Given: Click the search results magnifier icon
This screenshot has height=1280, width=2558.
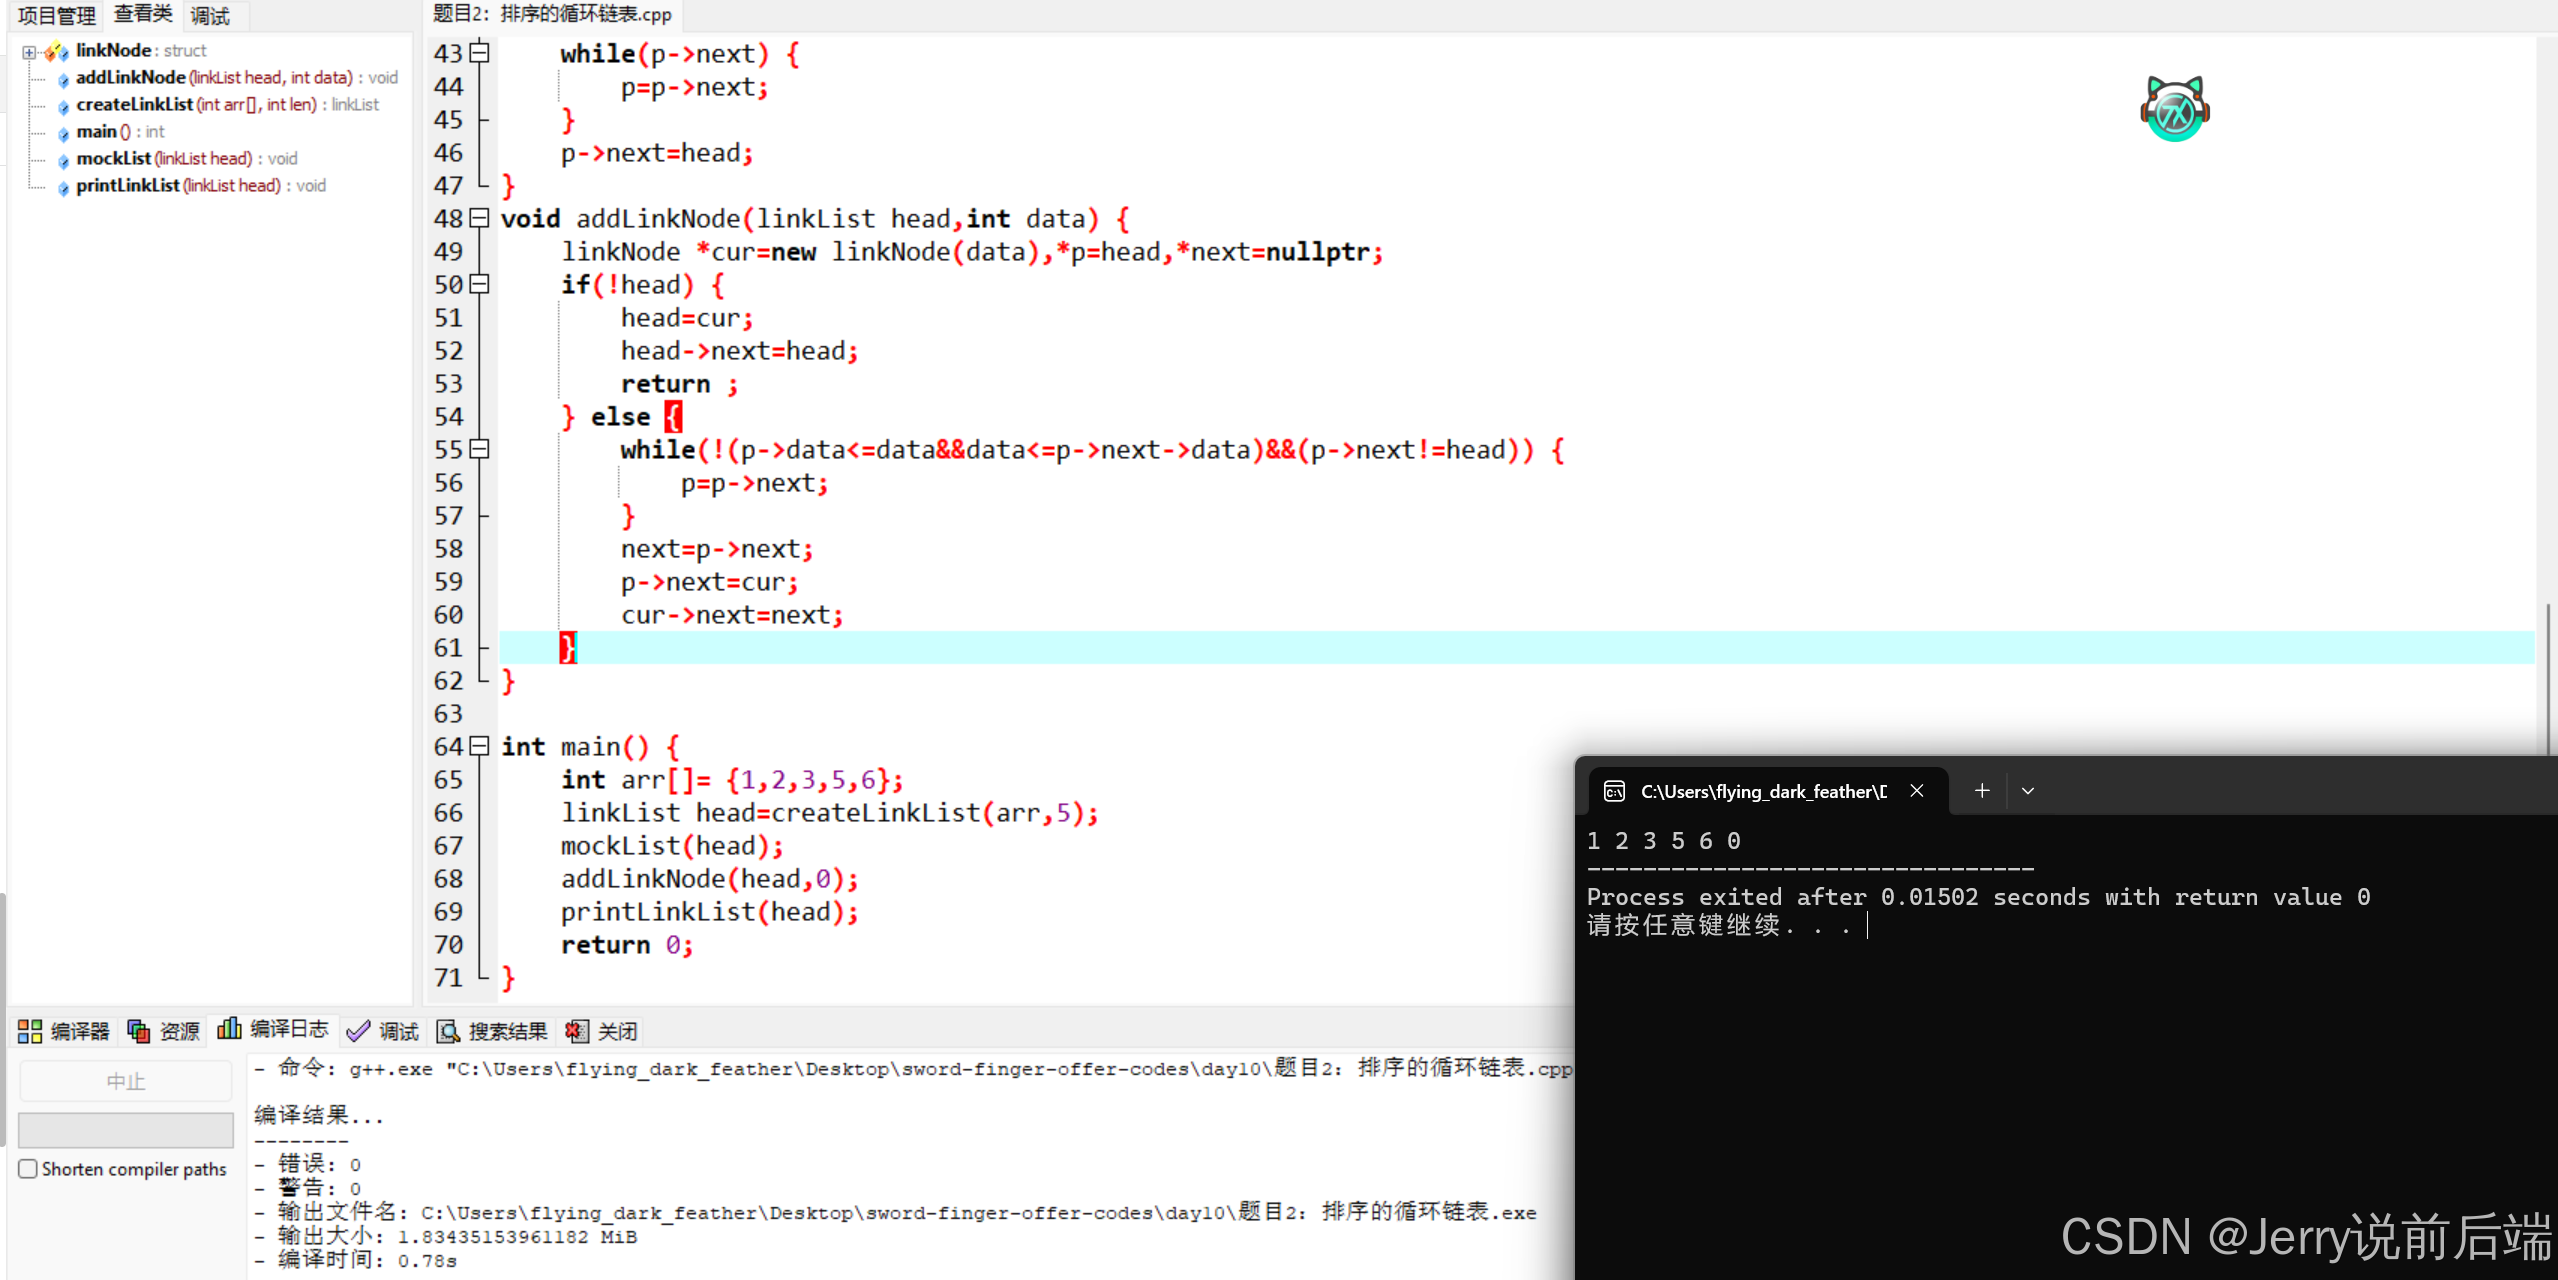Looking at the screenshot, I should coord(448,1031).
